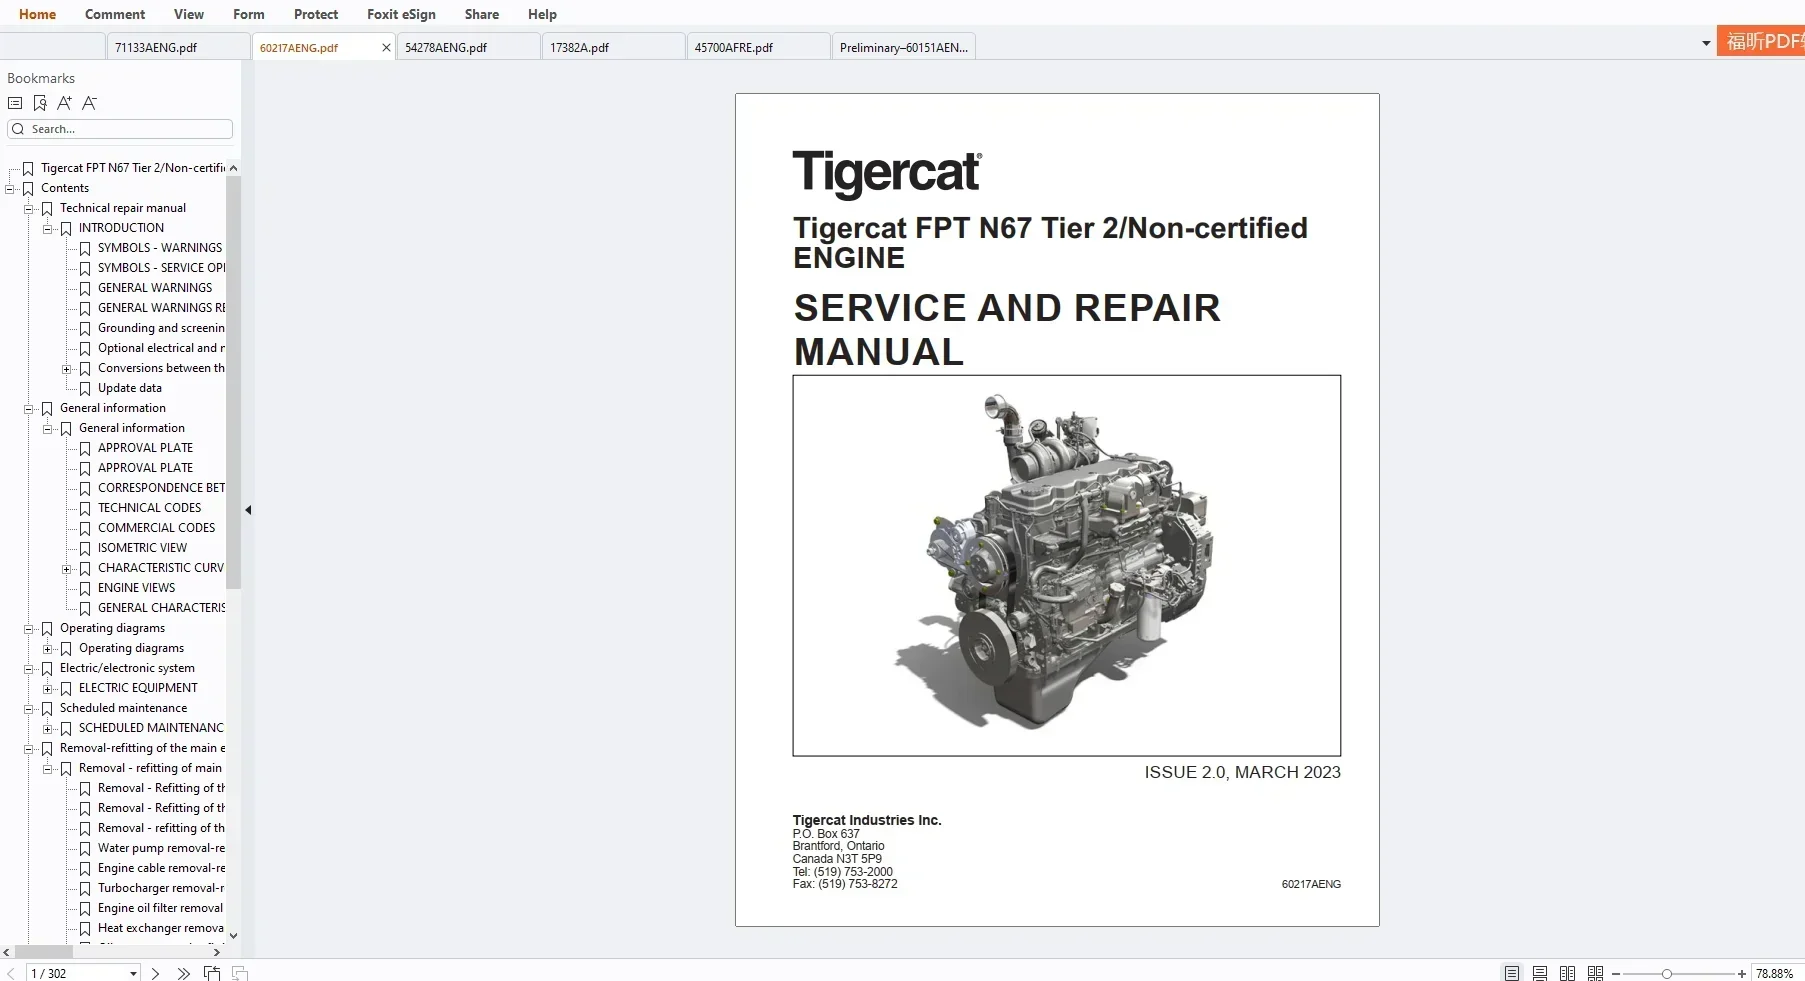Increase bookmark text size with A+ icon

pos(64,103)
